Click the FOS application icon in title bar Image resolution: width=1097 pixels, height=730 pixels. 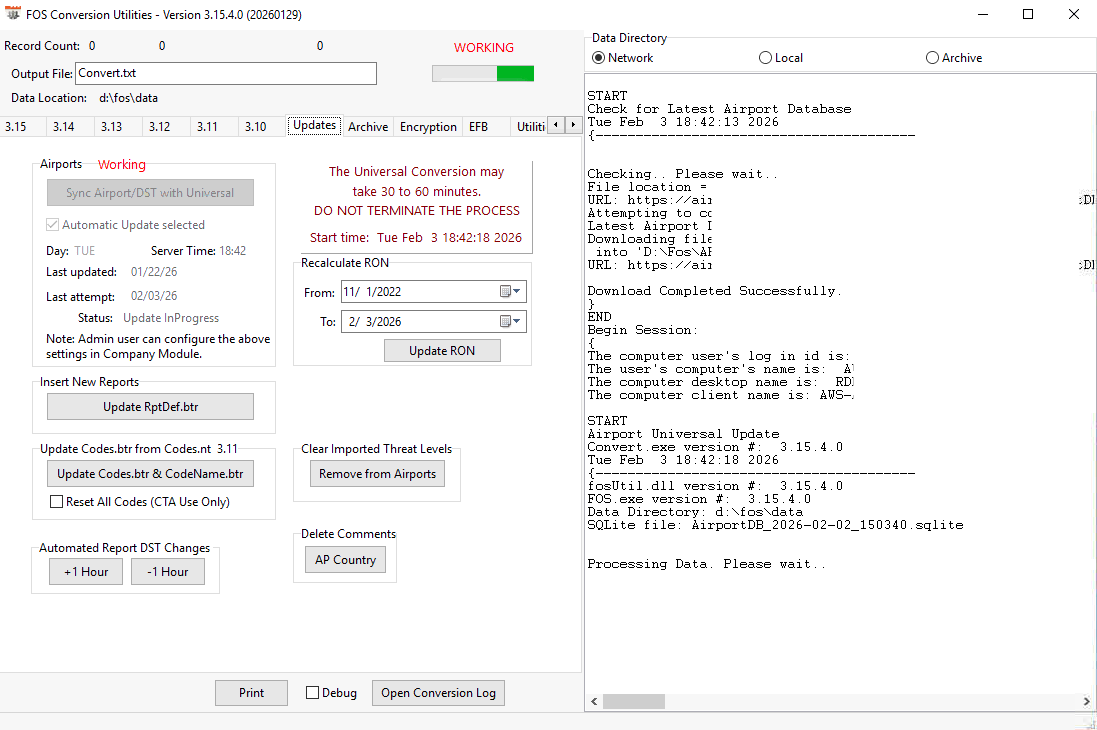13,15
